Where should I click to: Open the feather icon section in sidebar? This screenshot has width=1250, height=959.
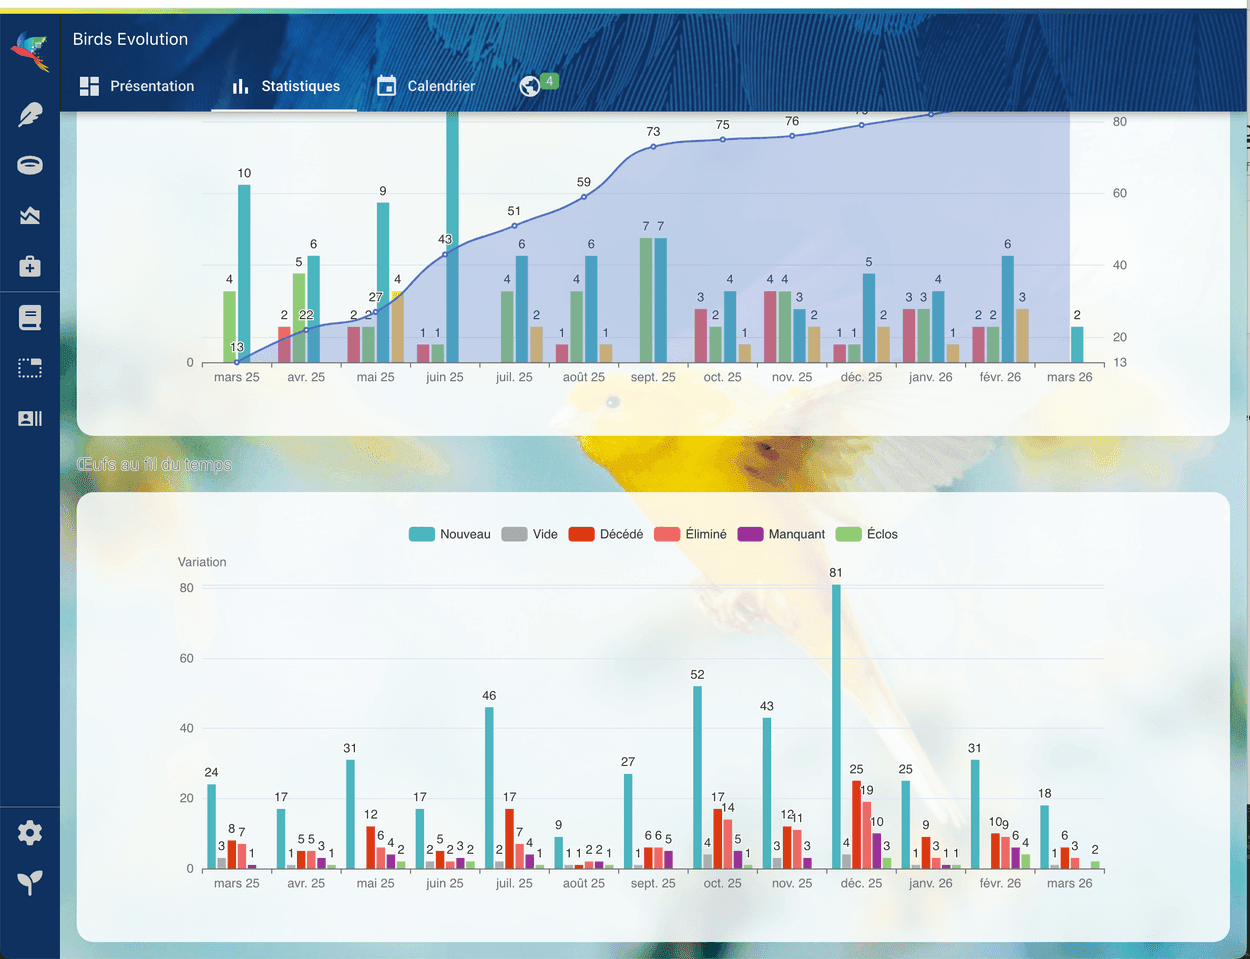pyautogui.click(x=30, y=114)
